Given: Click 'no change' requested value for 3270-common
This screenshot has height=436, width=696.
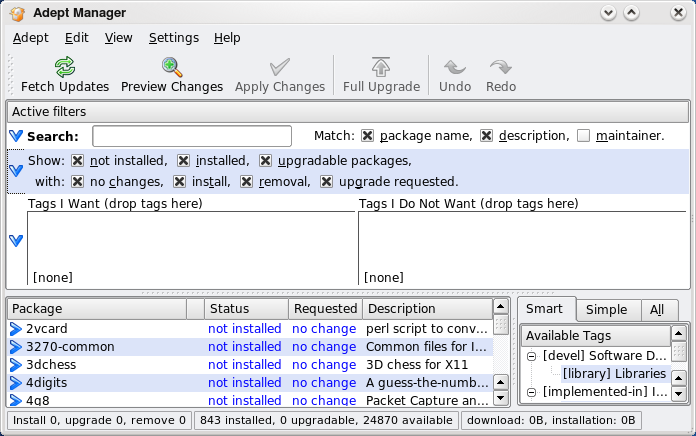Looking at the screenshot, I should [324, 347].
